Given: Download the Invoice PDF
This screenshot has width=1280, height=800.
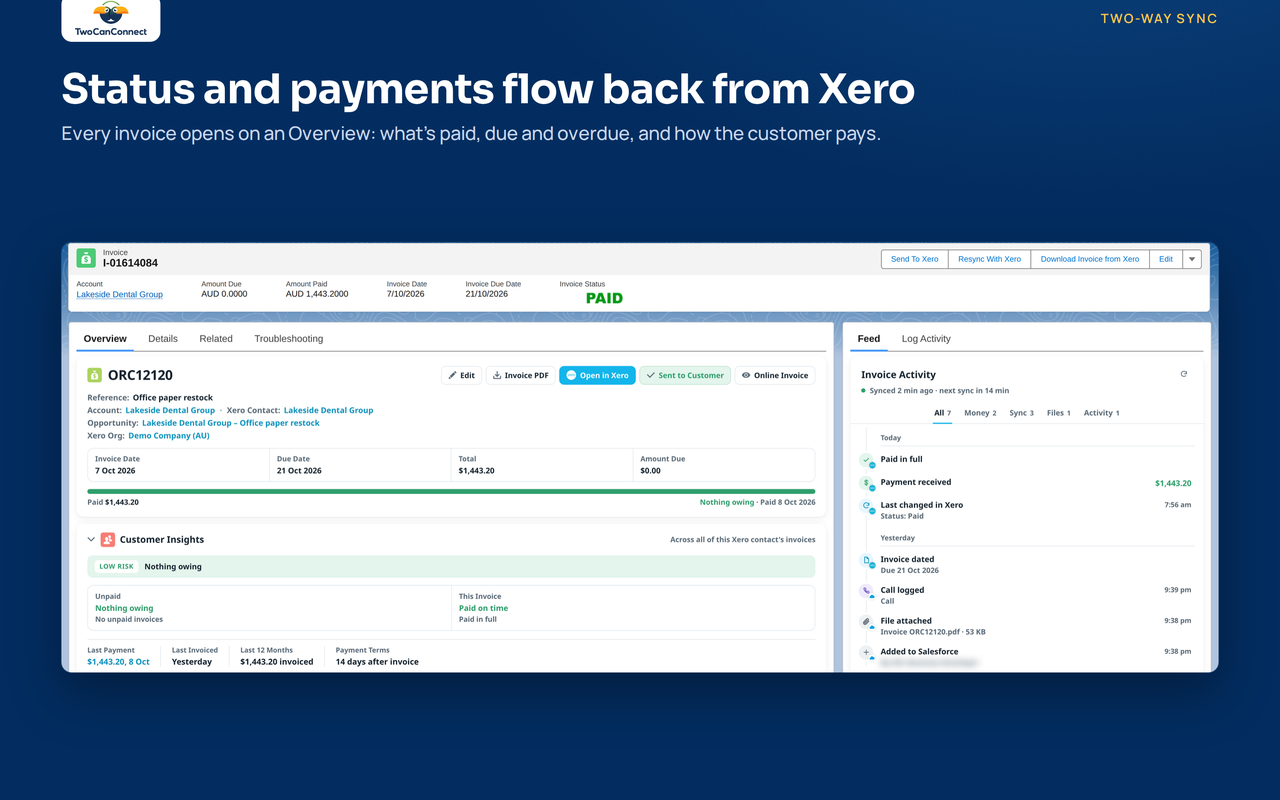Looking at the screenshot, I should coord(521,375).
